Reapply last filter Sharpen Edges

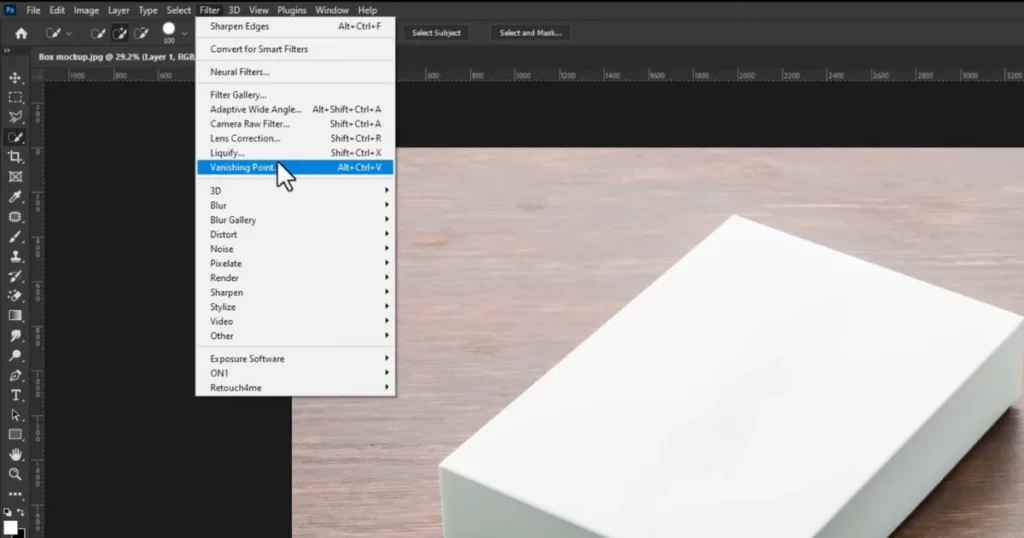coord(295,26)
